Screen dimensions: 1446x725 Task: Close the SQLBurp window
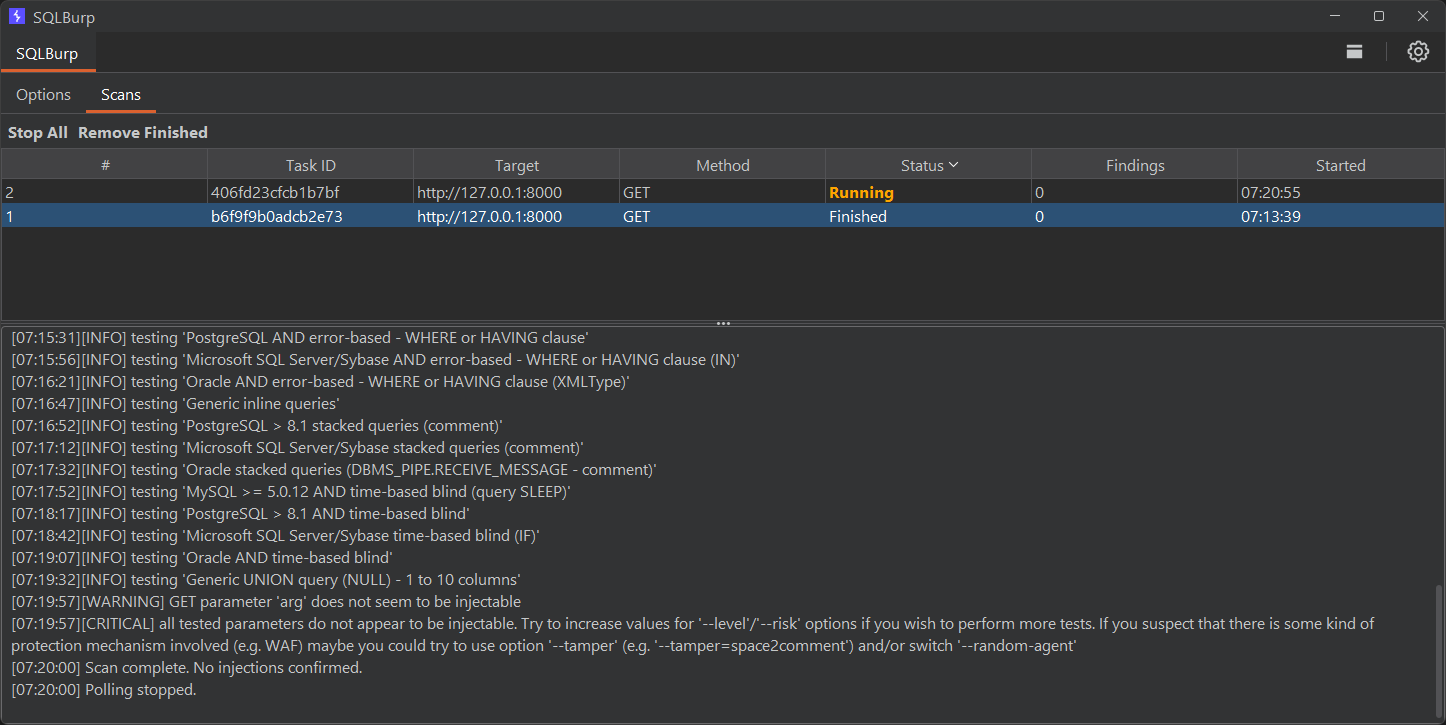point(1423,16)
